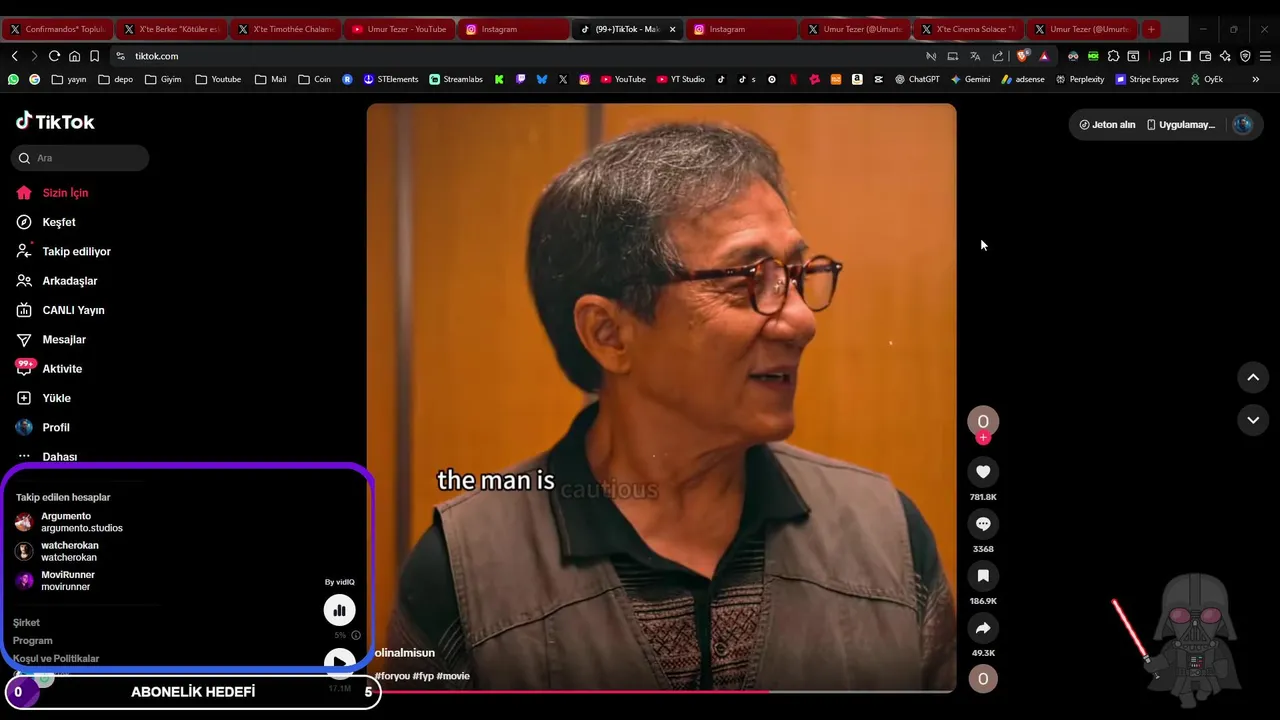1280x720 pixels.
Task: Open the profile avatar in the top-right corner
Action: point(1243,124)
